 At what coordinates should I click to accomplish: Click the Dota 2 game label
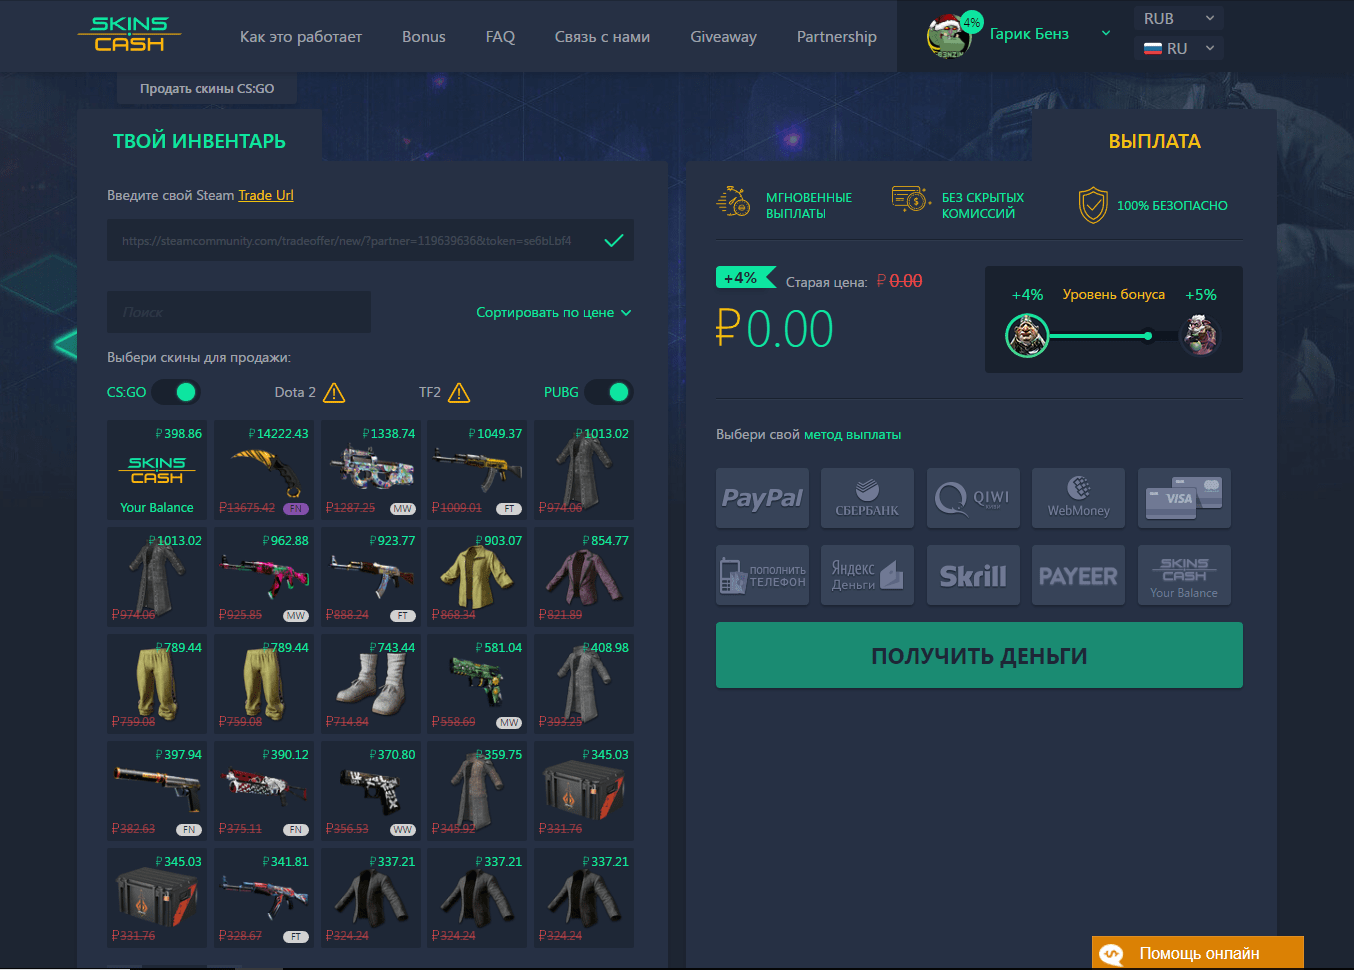(x=295, y=392)
